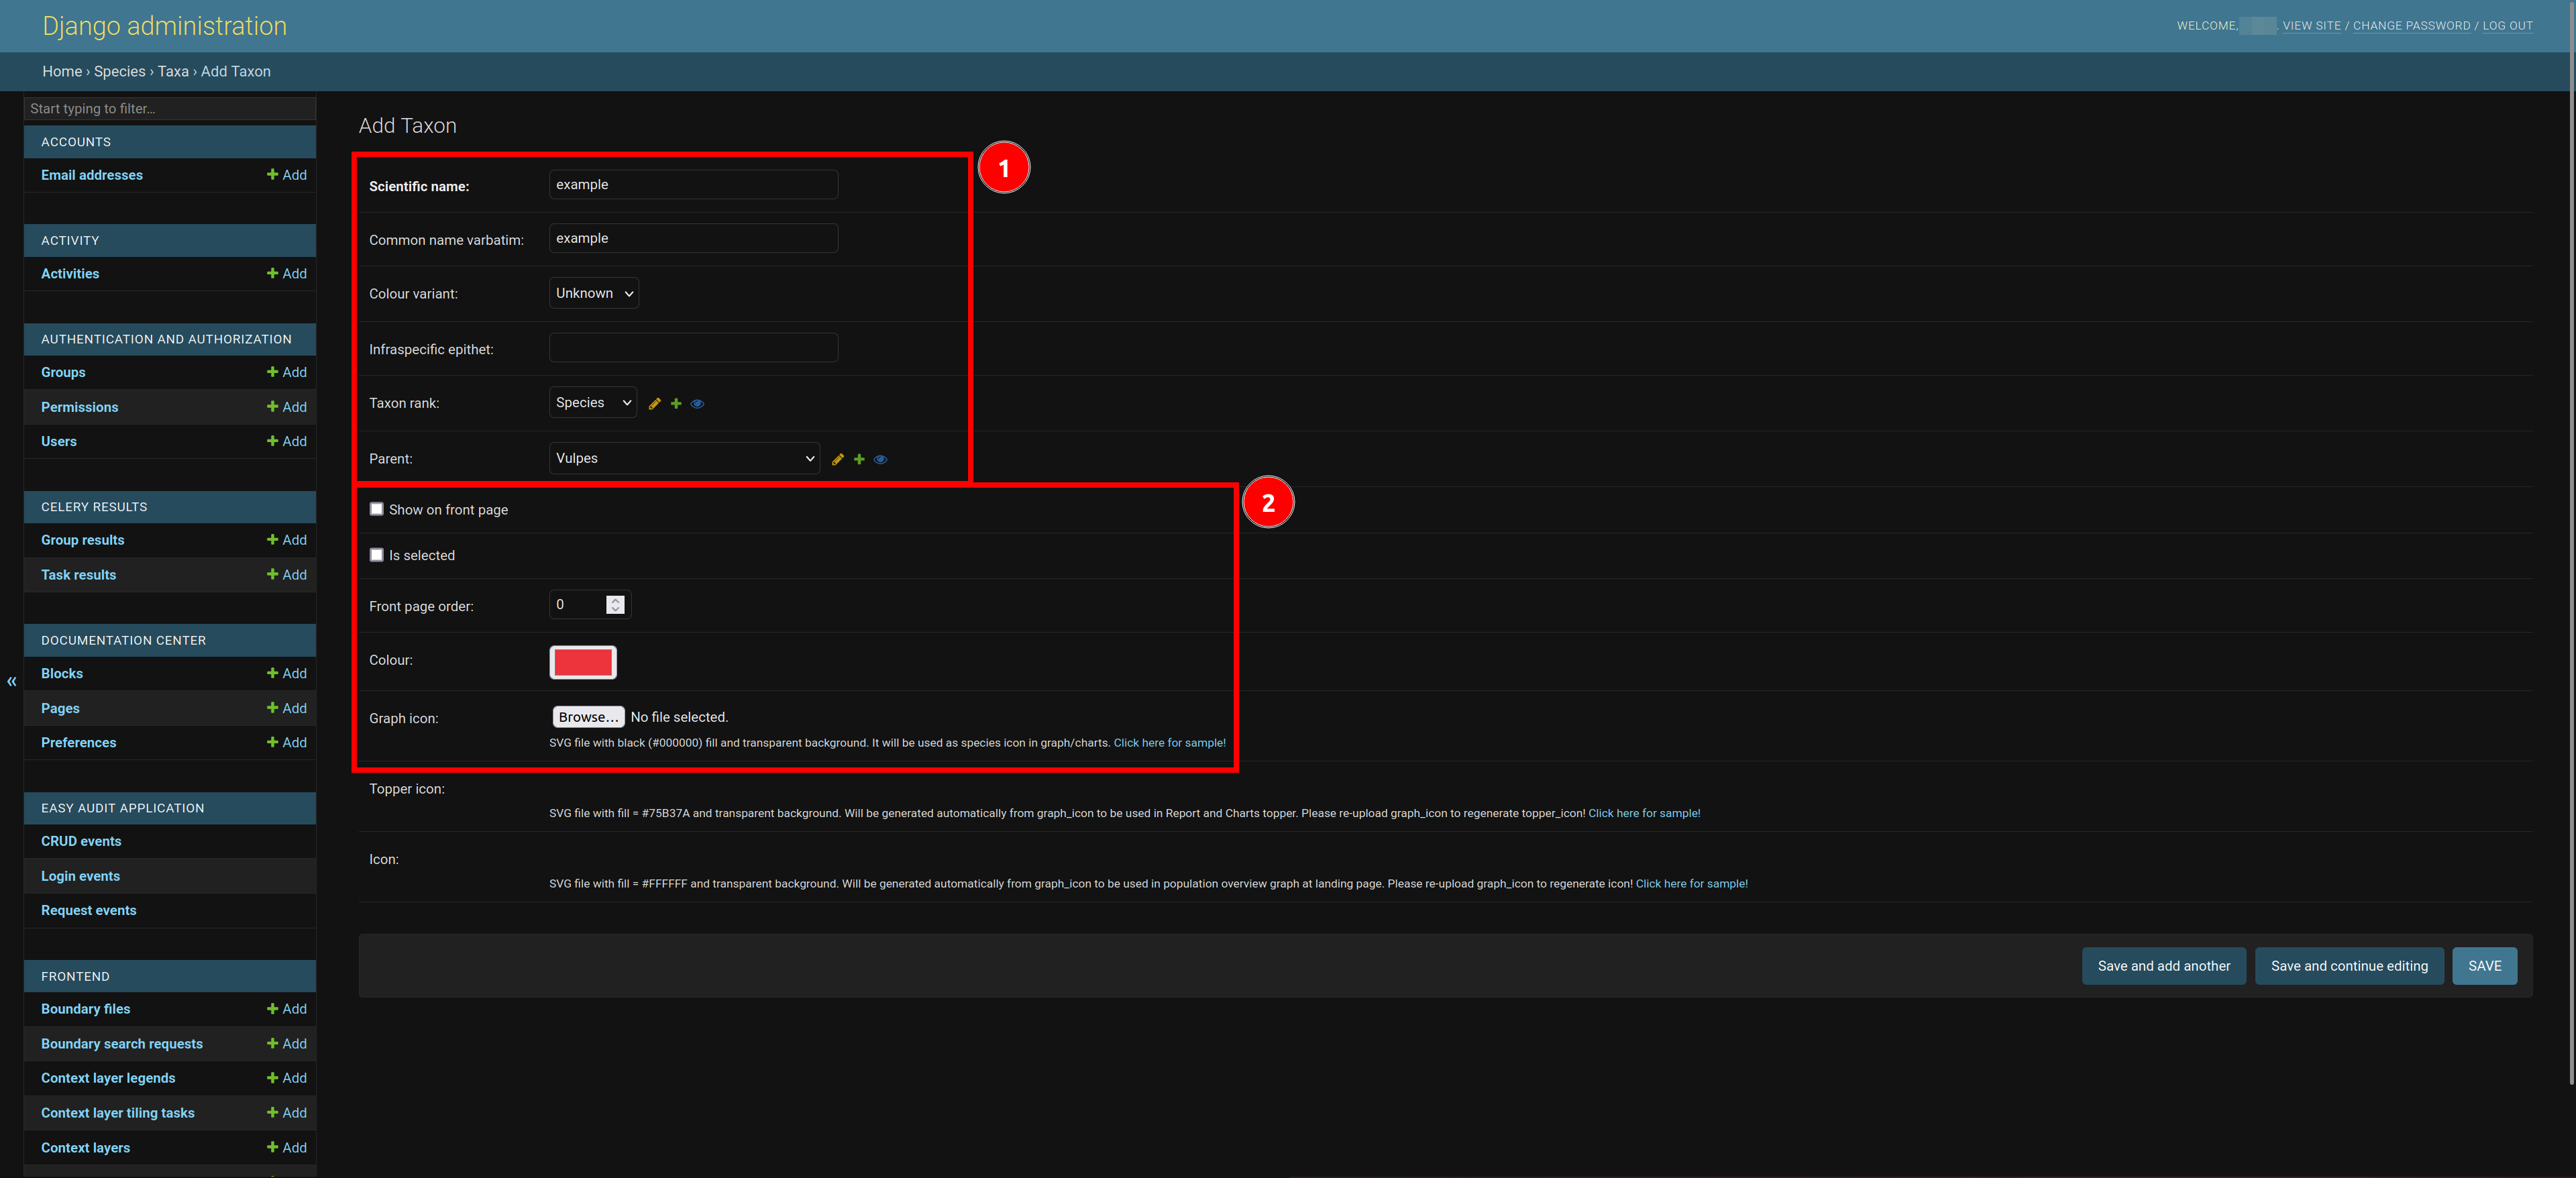This screenshot has width=2576, height=1178.
Task: Add new Groups entry
Action: point(287,372)
